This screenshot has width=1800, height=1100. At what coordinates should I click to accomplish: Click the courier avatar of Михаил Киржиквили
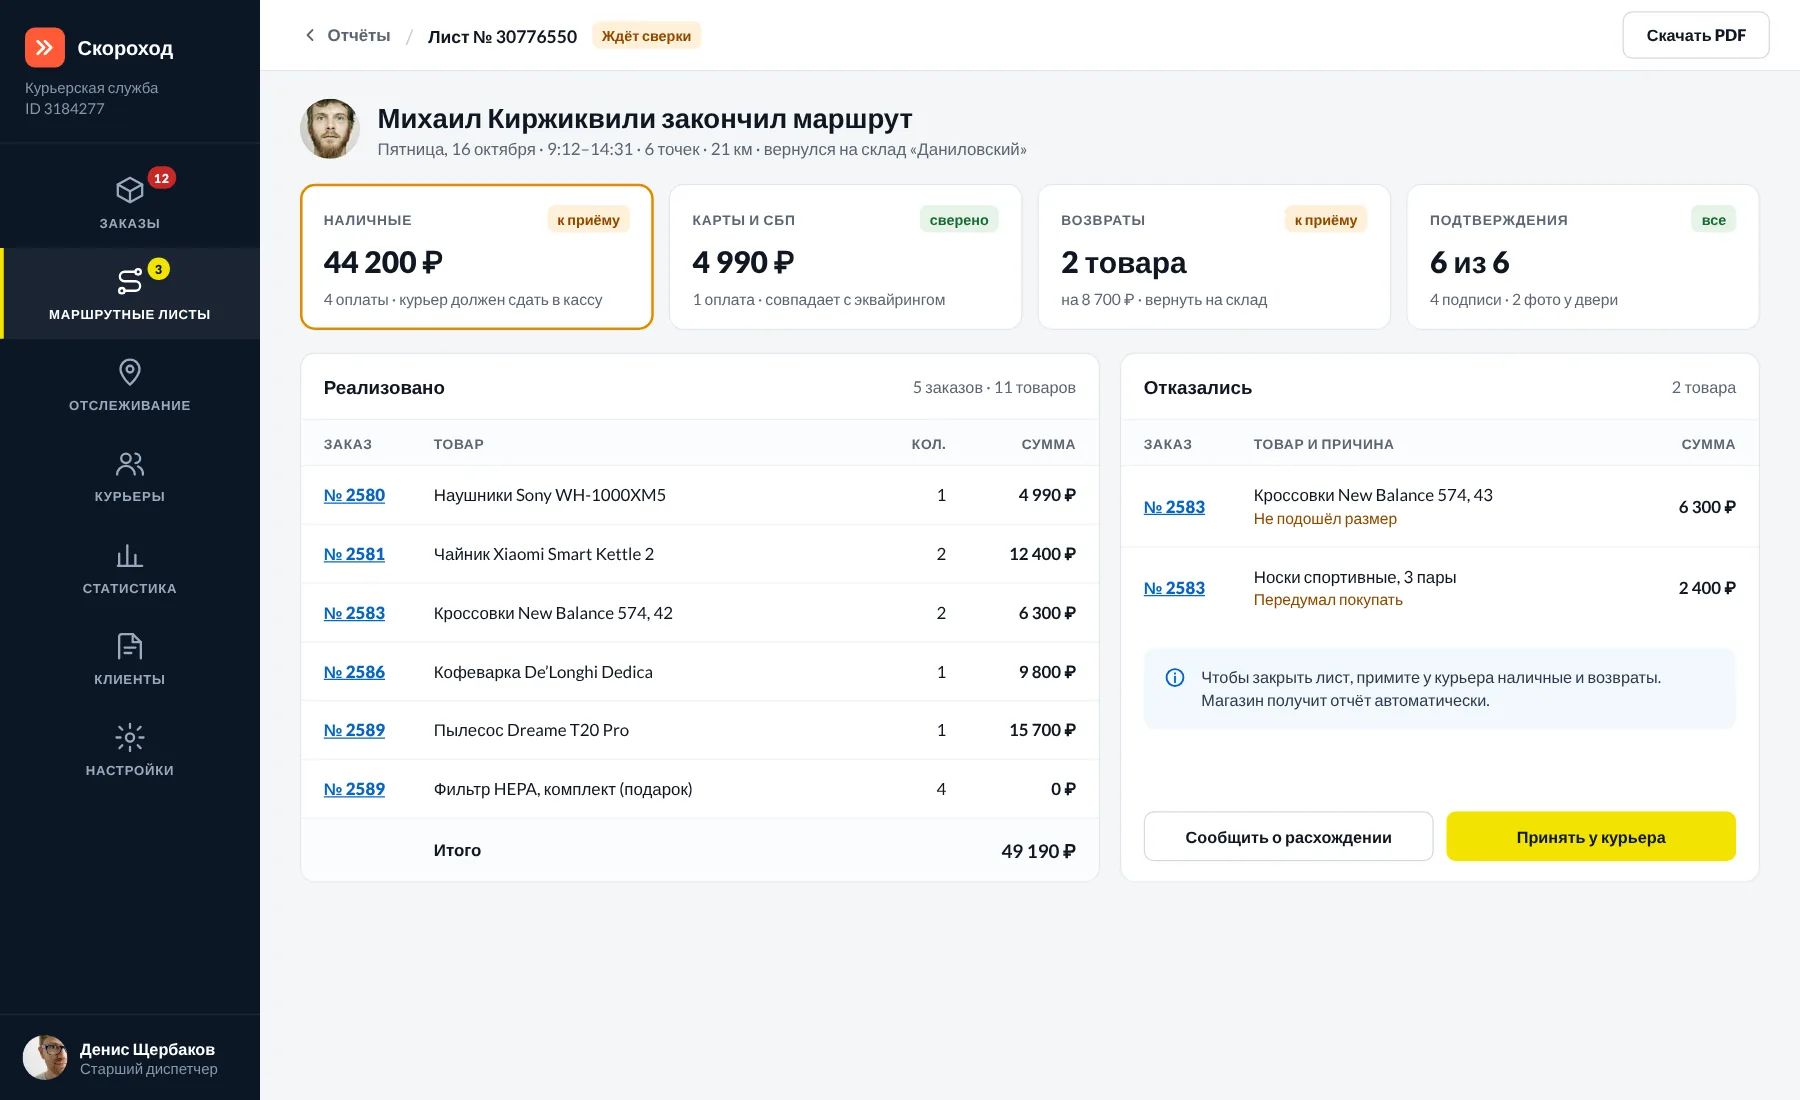tap(330, 128)
